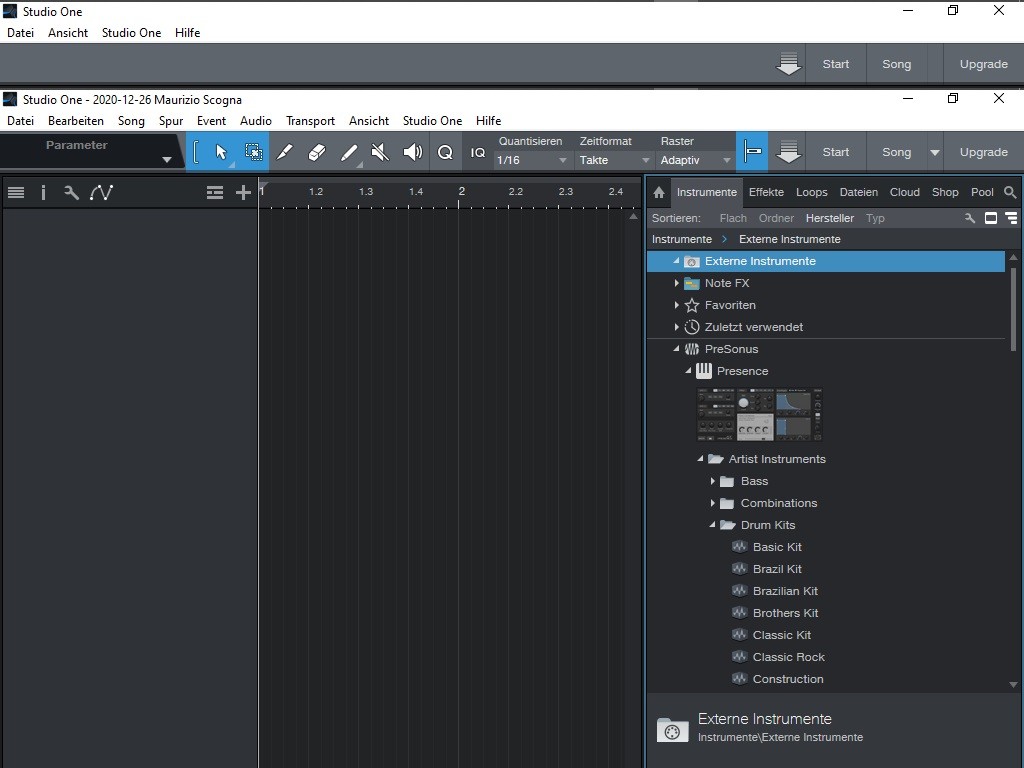The width and height of the screenshot is (1024, 768).
Task: Switch to the Loops browser tab
Action: pos(812,192)
